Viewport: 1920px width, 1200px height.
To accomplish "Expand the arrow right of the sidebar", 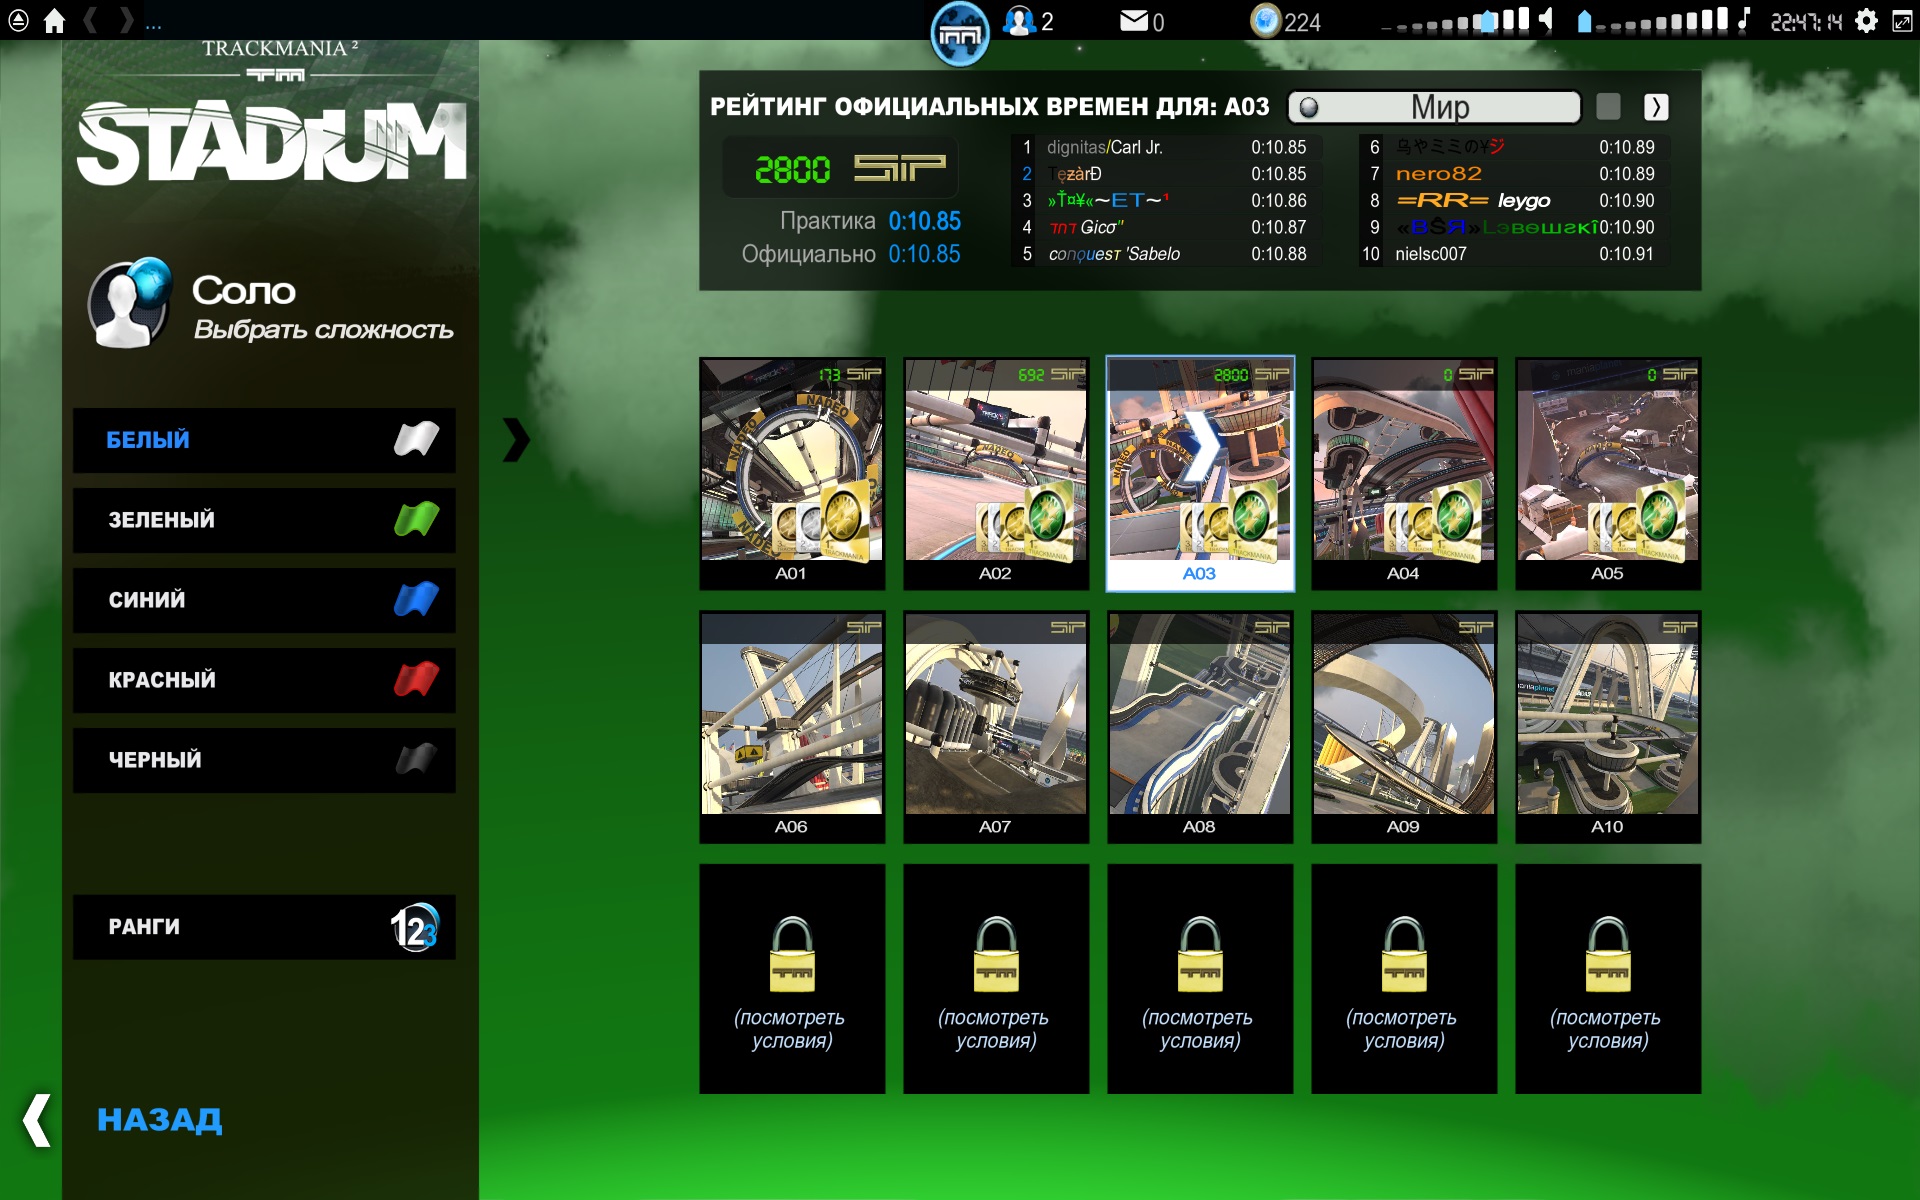I will coord(515,440).
